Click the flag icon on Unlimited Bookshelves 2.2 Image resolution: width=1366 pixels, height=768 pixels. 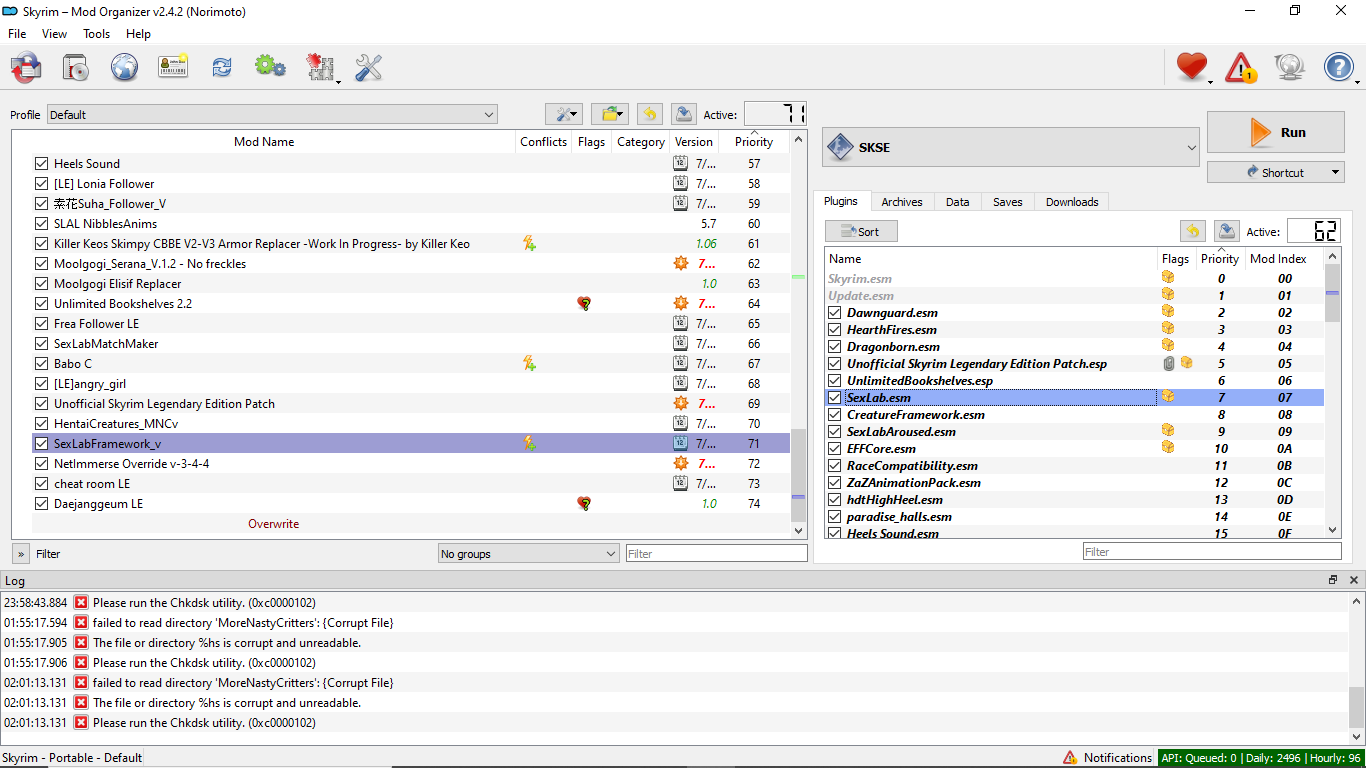click(584, 304)
